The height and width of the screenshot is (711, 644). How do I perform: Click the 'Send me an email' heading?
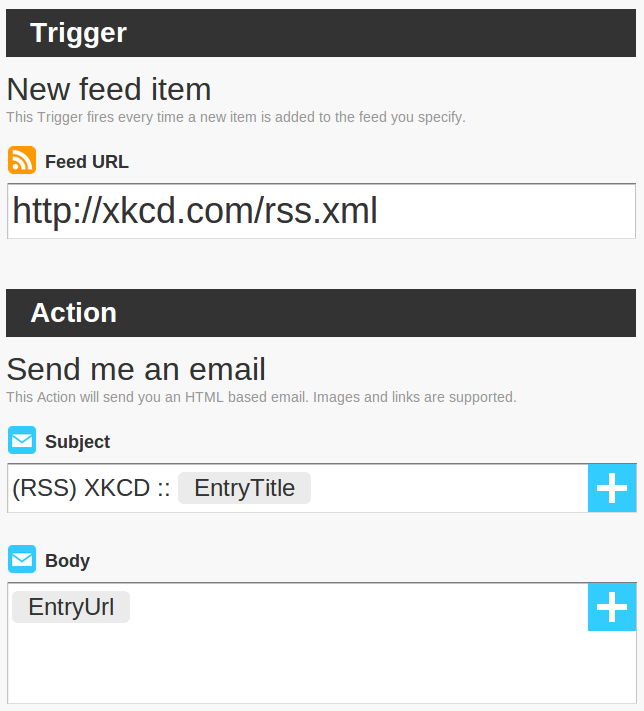point(136,369)
